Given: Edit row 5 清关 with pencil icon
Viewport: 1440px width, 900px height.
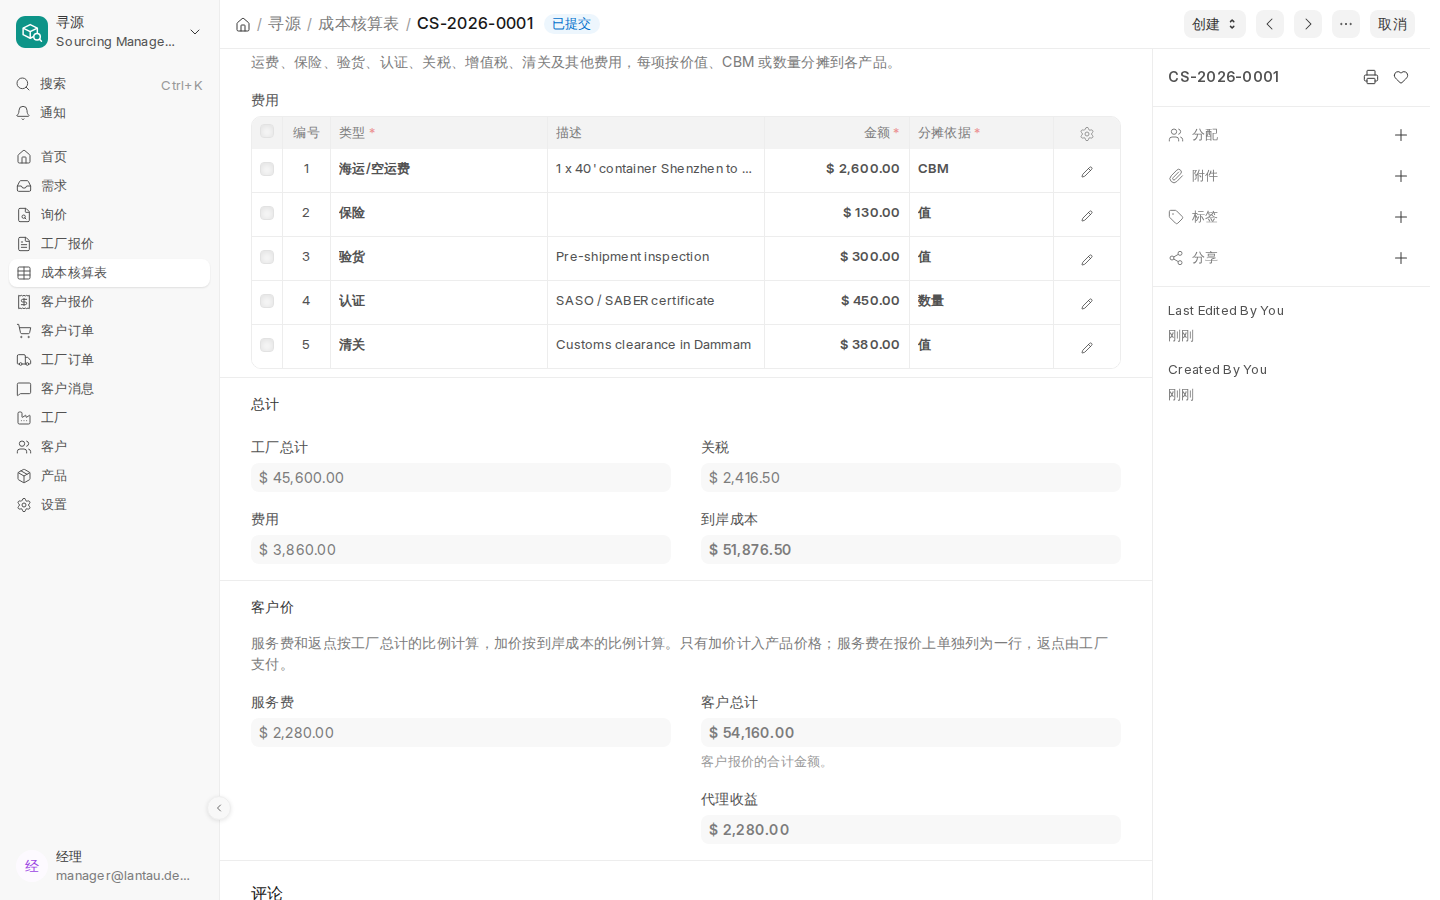Looking at the screenshot, I should click(1087, 347).
